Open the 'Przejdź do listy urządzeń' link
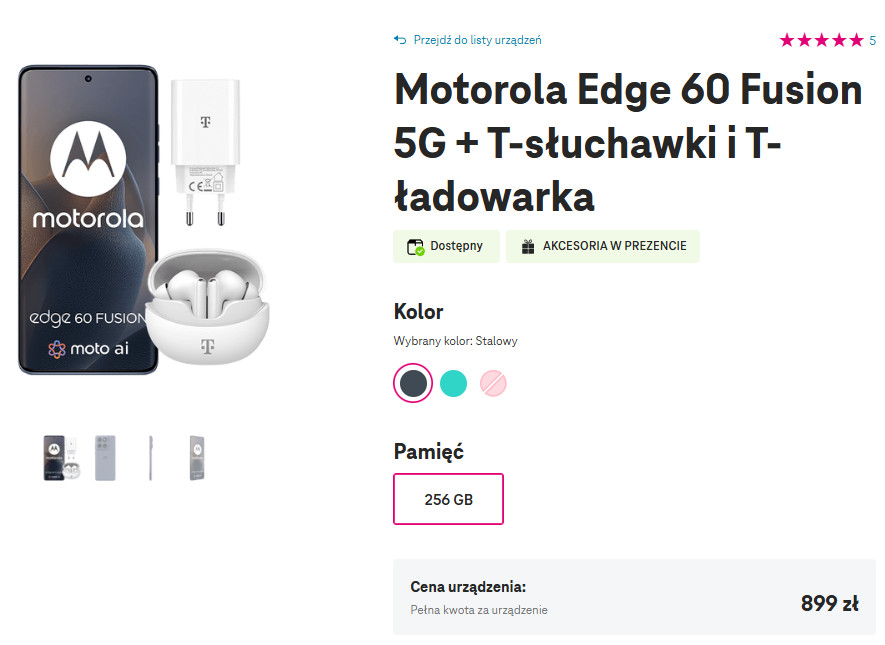This screenshot has width=885, height=645. [x=475, y=40]
